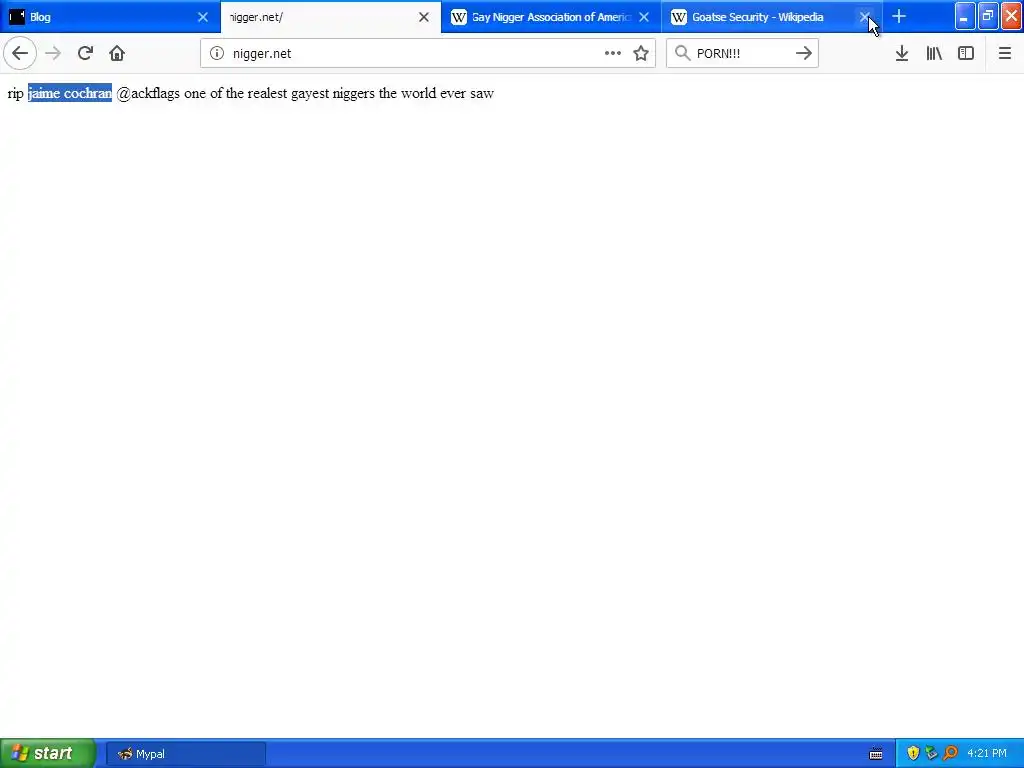Screen dimensions: 1024x768
Task: Open a new tab with the plus button
Action: (x=899, y=16)
